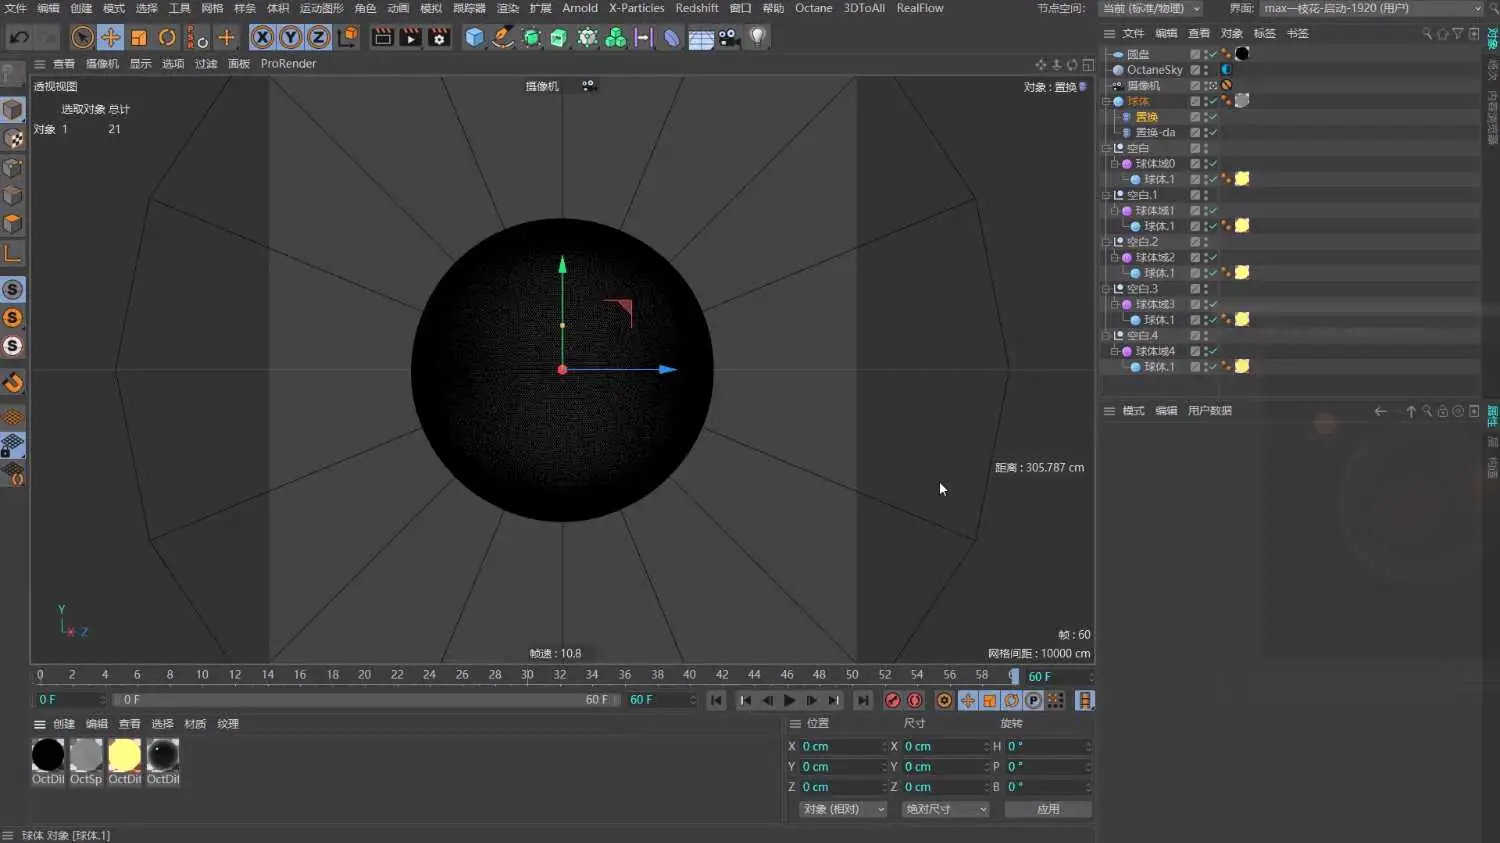Image resolution: width=1500 pixels, height=843 pixels.
Task: Click Record Active Objects keyframe button
Action: [x=892, y=701]
